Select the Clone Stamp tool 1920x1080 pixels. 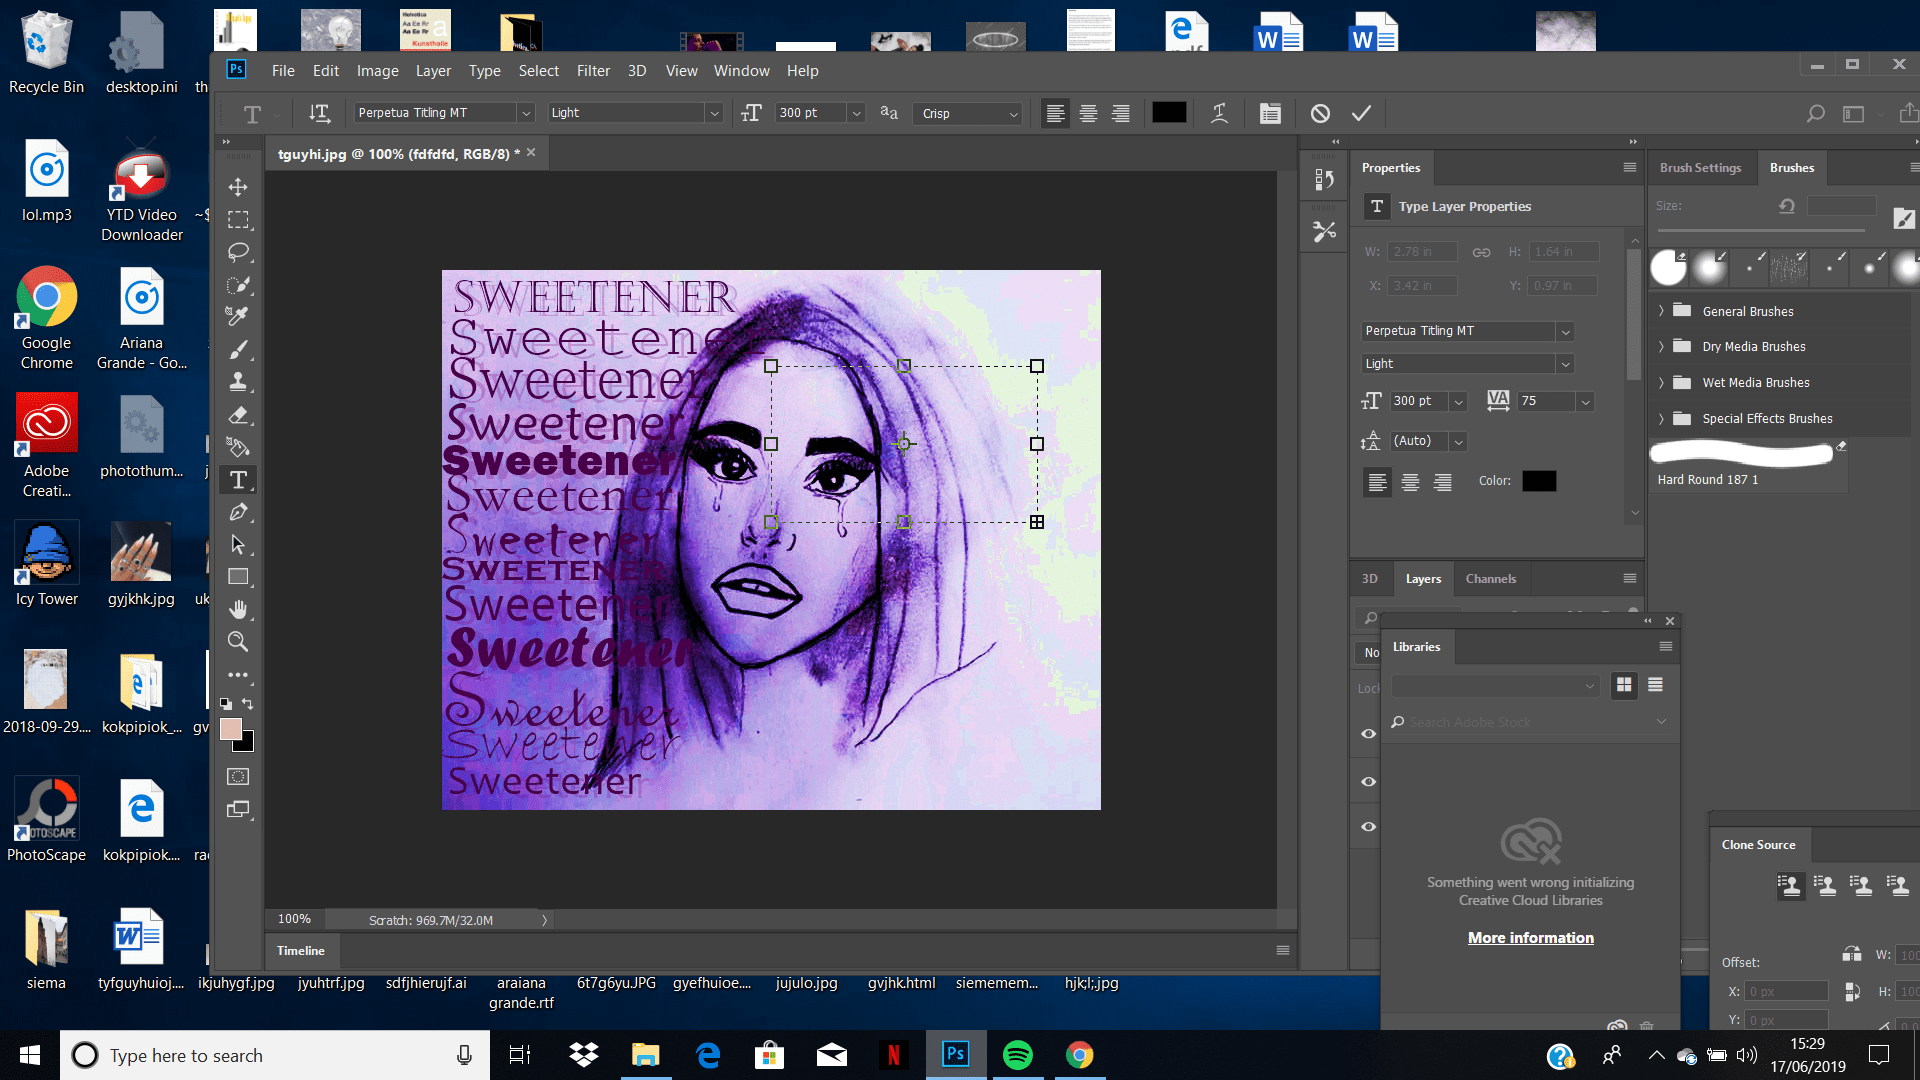(238, 382)
